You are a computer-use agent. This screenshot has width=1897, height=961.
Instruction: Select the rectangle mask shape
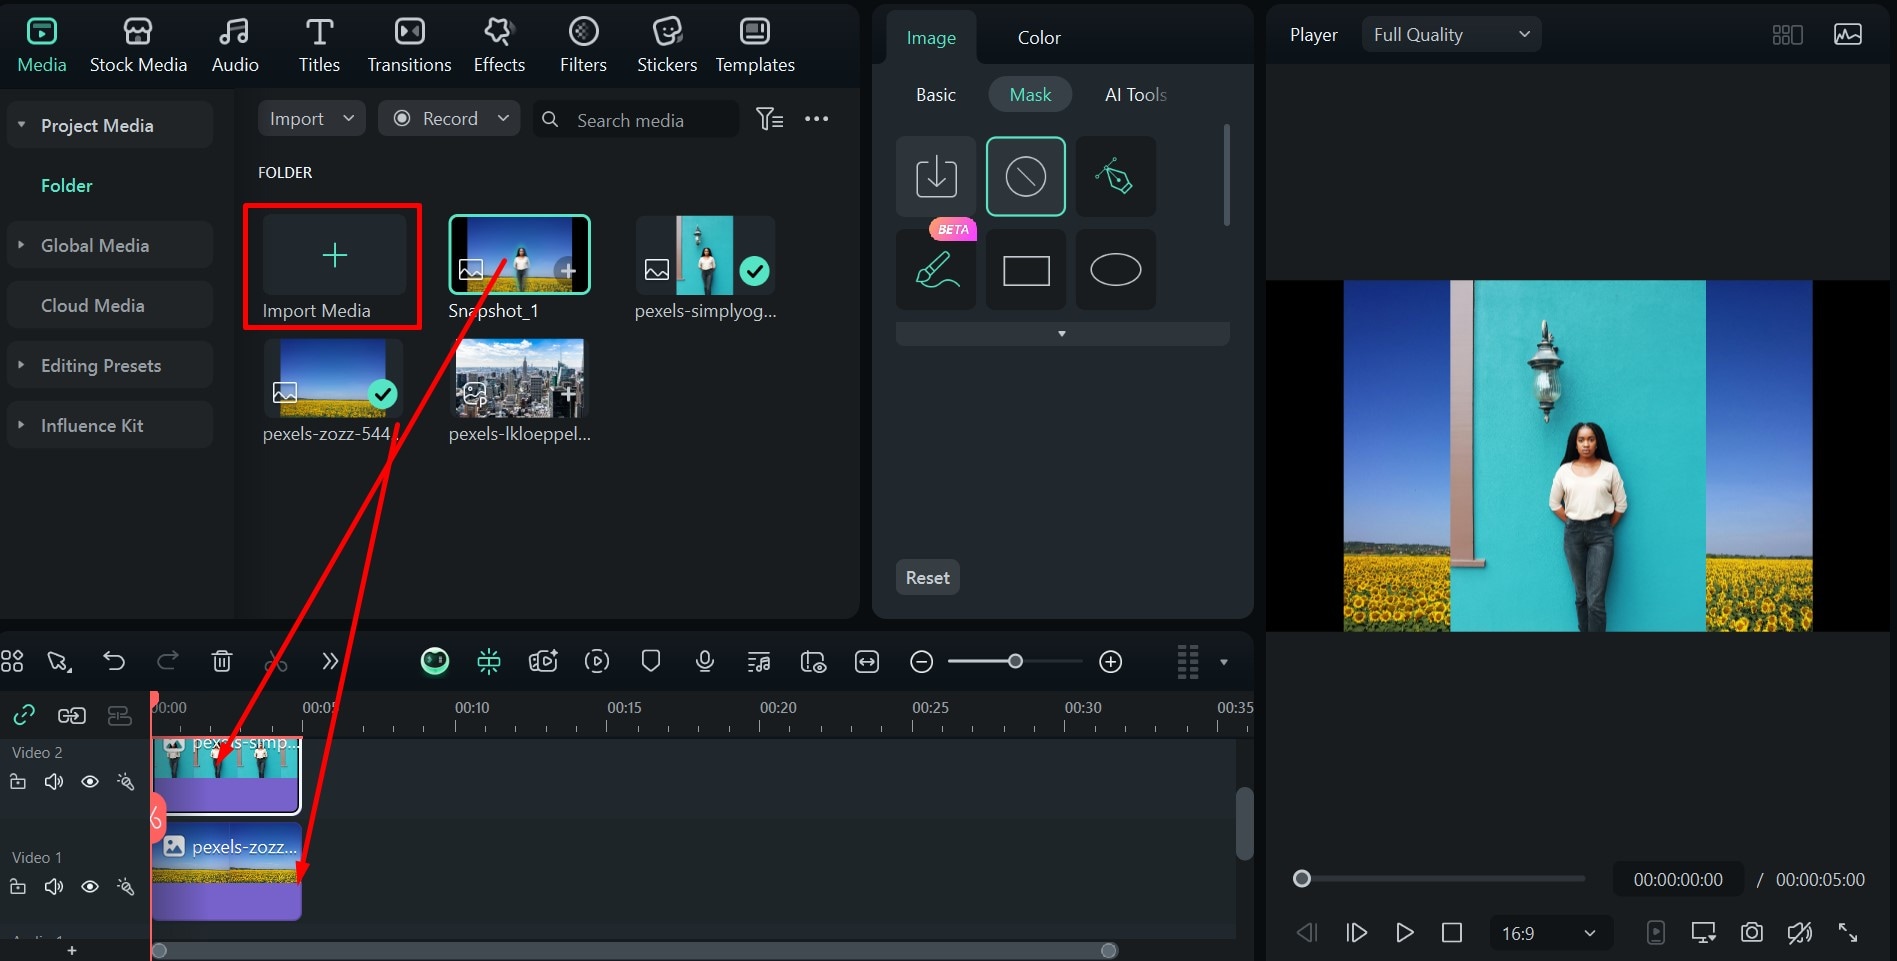1026,269
